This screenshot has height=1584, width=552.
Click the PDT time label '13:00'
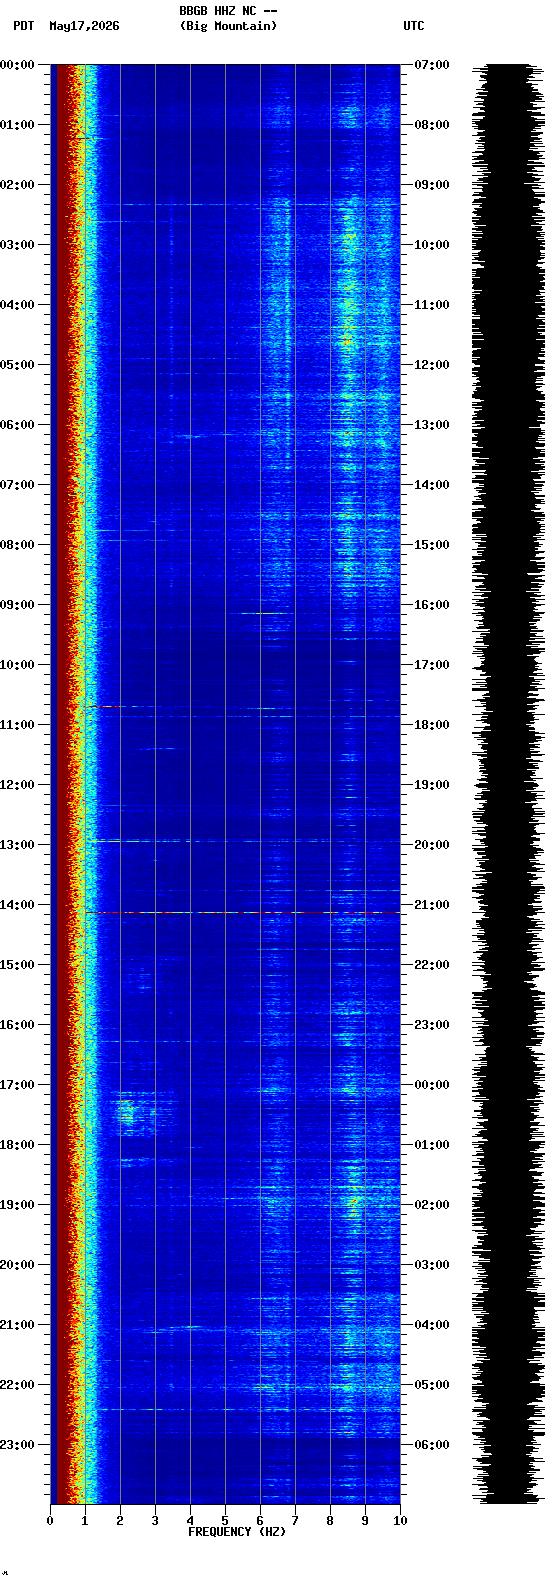tap(17, 845)
